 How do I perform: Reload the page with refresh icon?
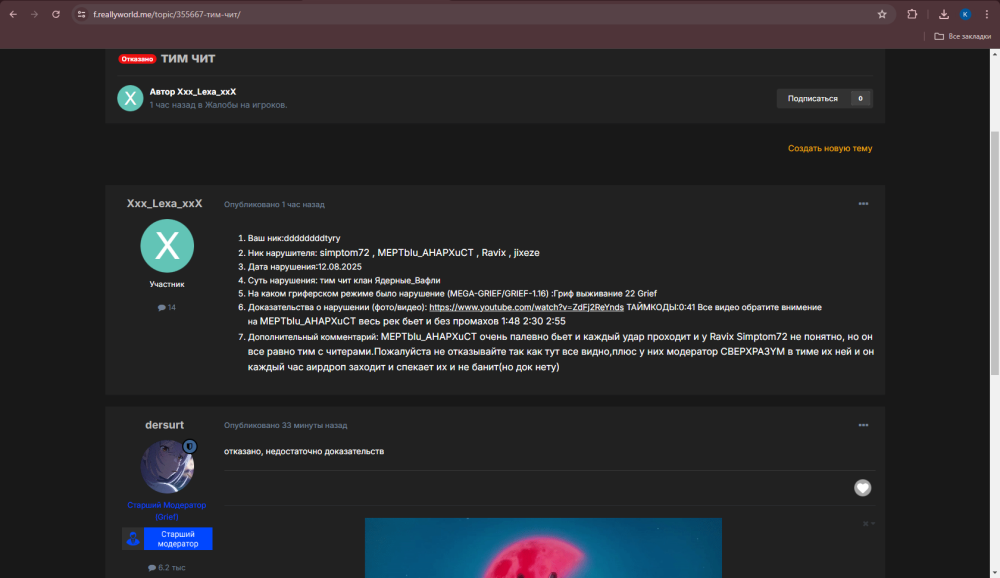(x=56, y=14)
